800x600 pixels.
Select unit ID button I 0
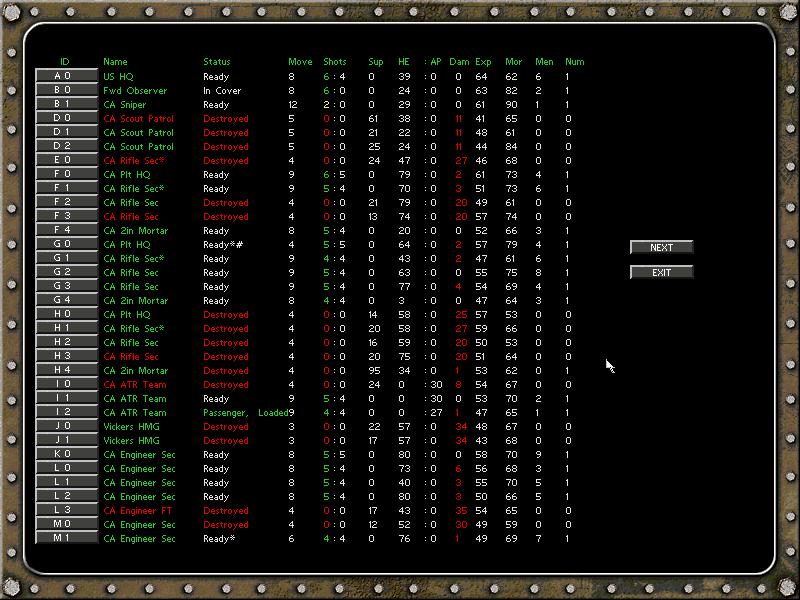coord(66,385)
